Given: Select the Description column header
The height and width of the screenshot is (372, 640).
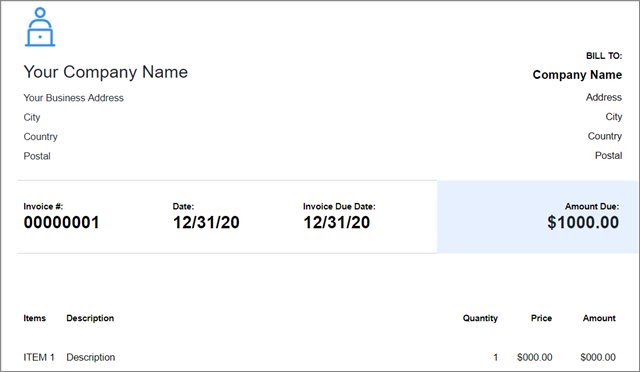Looking at the screenshot, I should [x=90, y=318].
